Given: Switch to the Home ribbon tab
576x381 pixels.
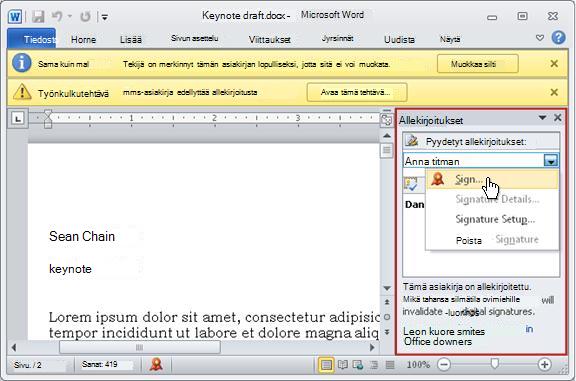Looking at the screenshot, I should [83, 39].
